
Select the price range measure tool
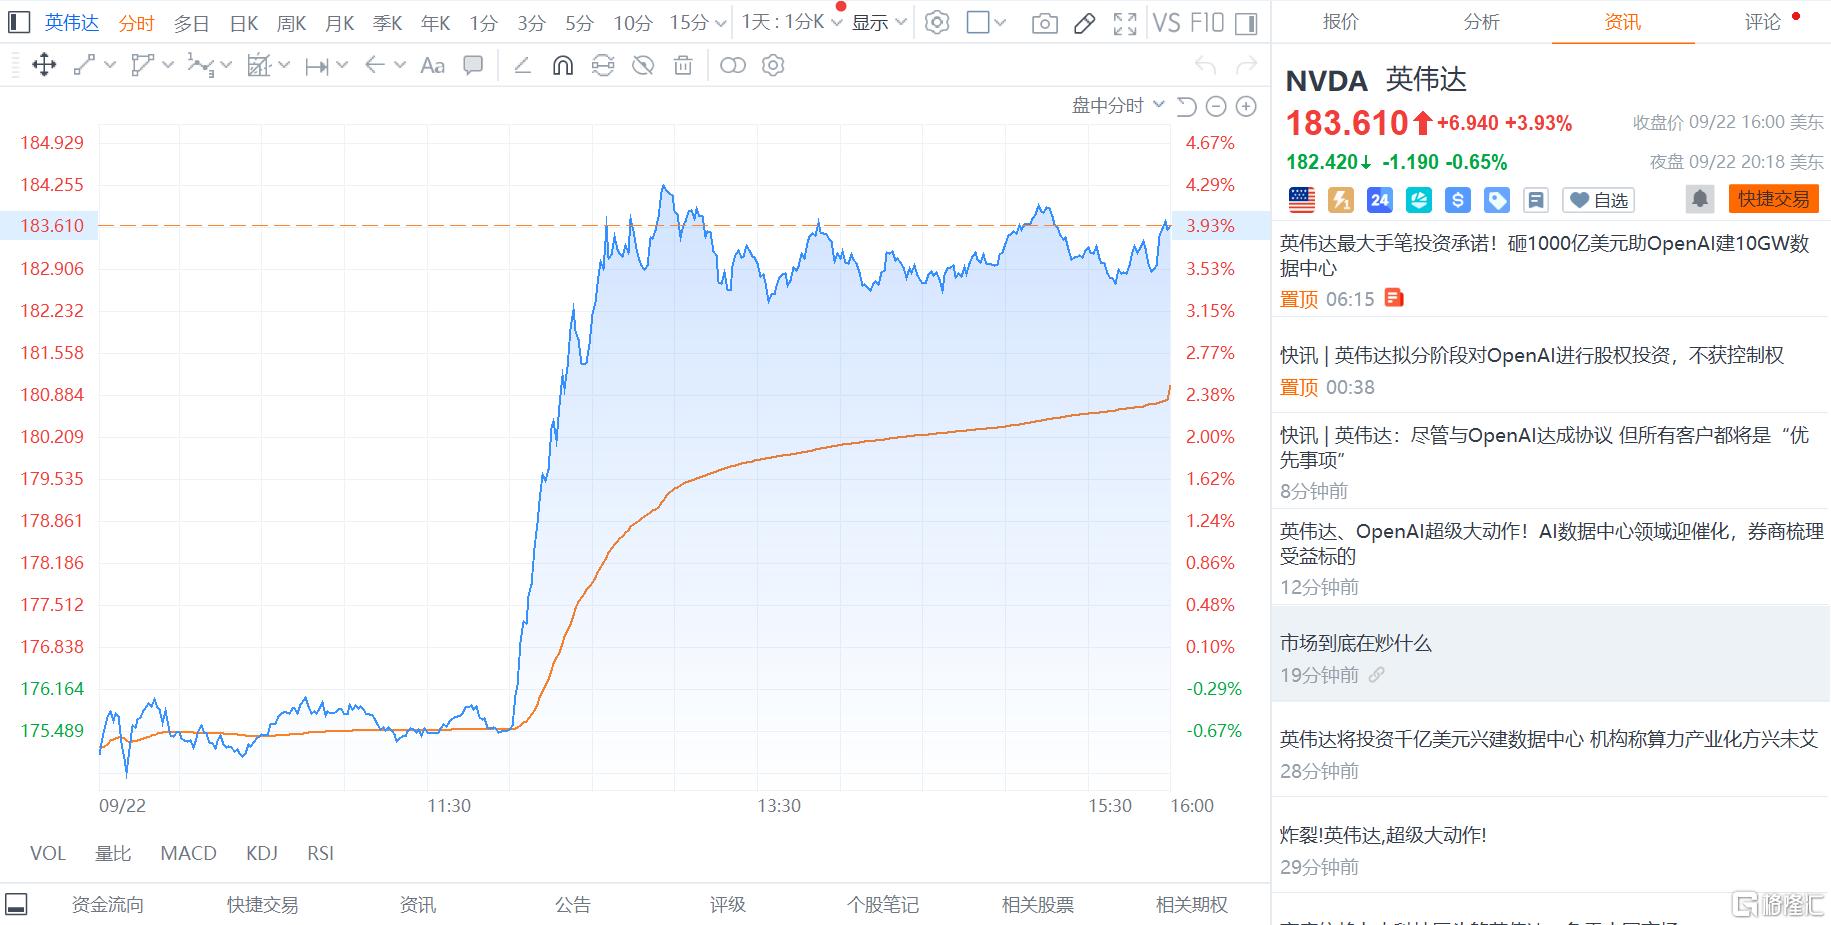click(317, 66)
